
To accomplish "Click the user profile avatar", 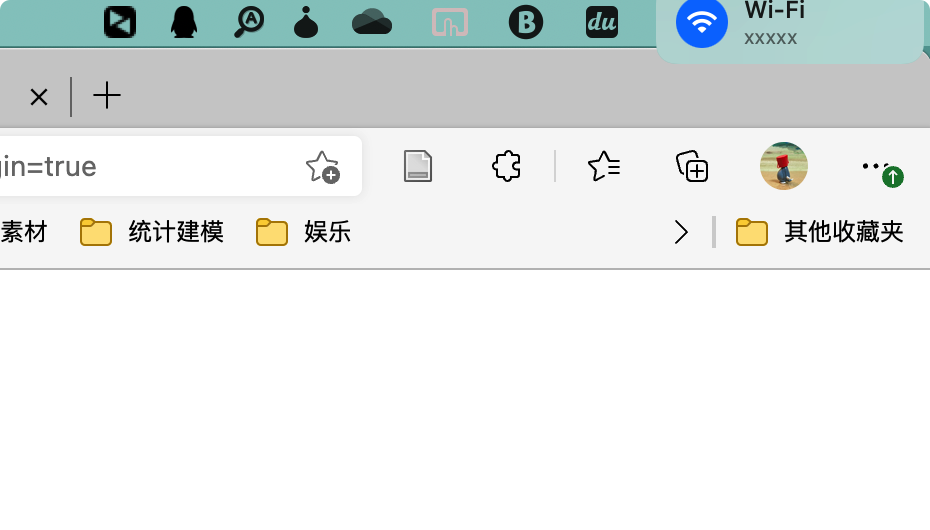I will 784,166.
